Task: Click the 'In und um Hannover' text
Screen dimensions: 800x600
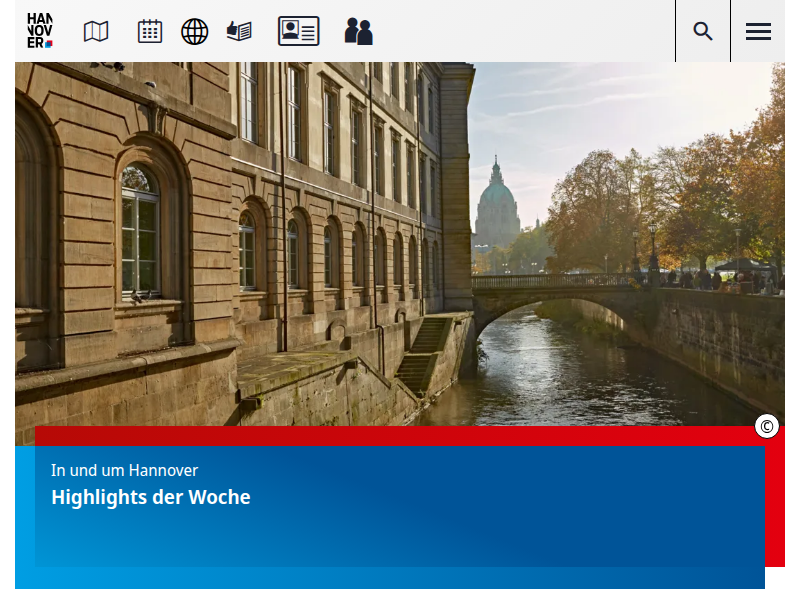Action: click(x=124, y=470)
